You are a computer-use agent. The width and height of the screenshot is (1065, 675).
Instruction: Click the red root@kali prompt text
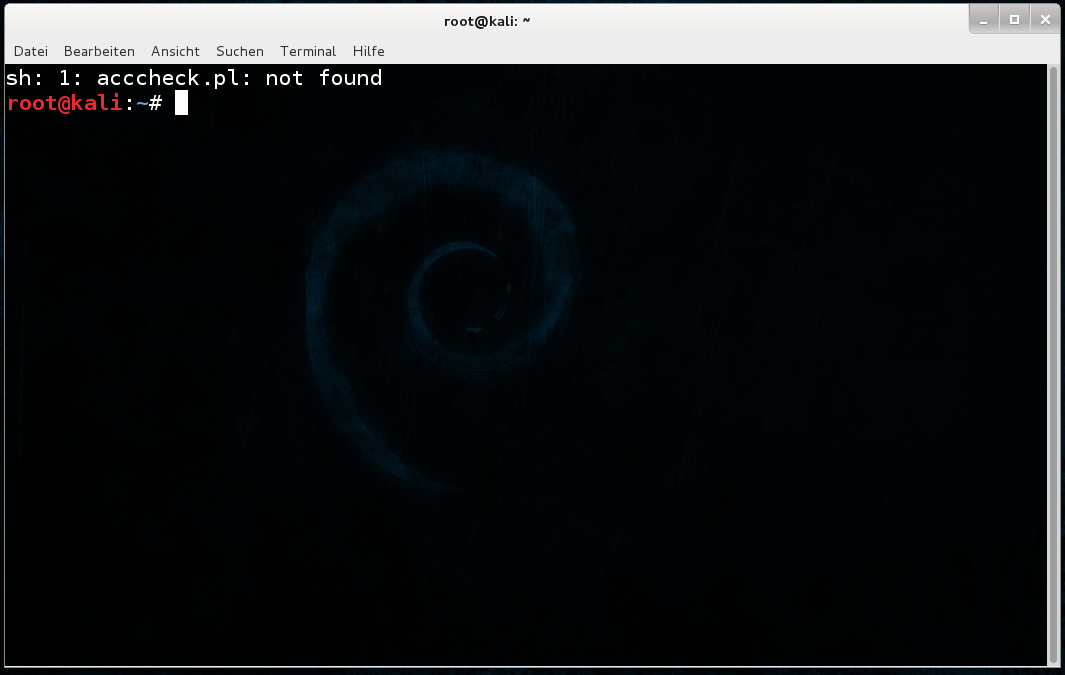(x=65, y=103)
